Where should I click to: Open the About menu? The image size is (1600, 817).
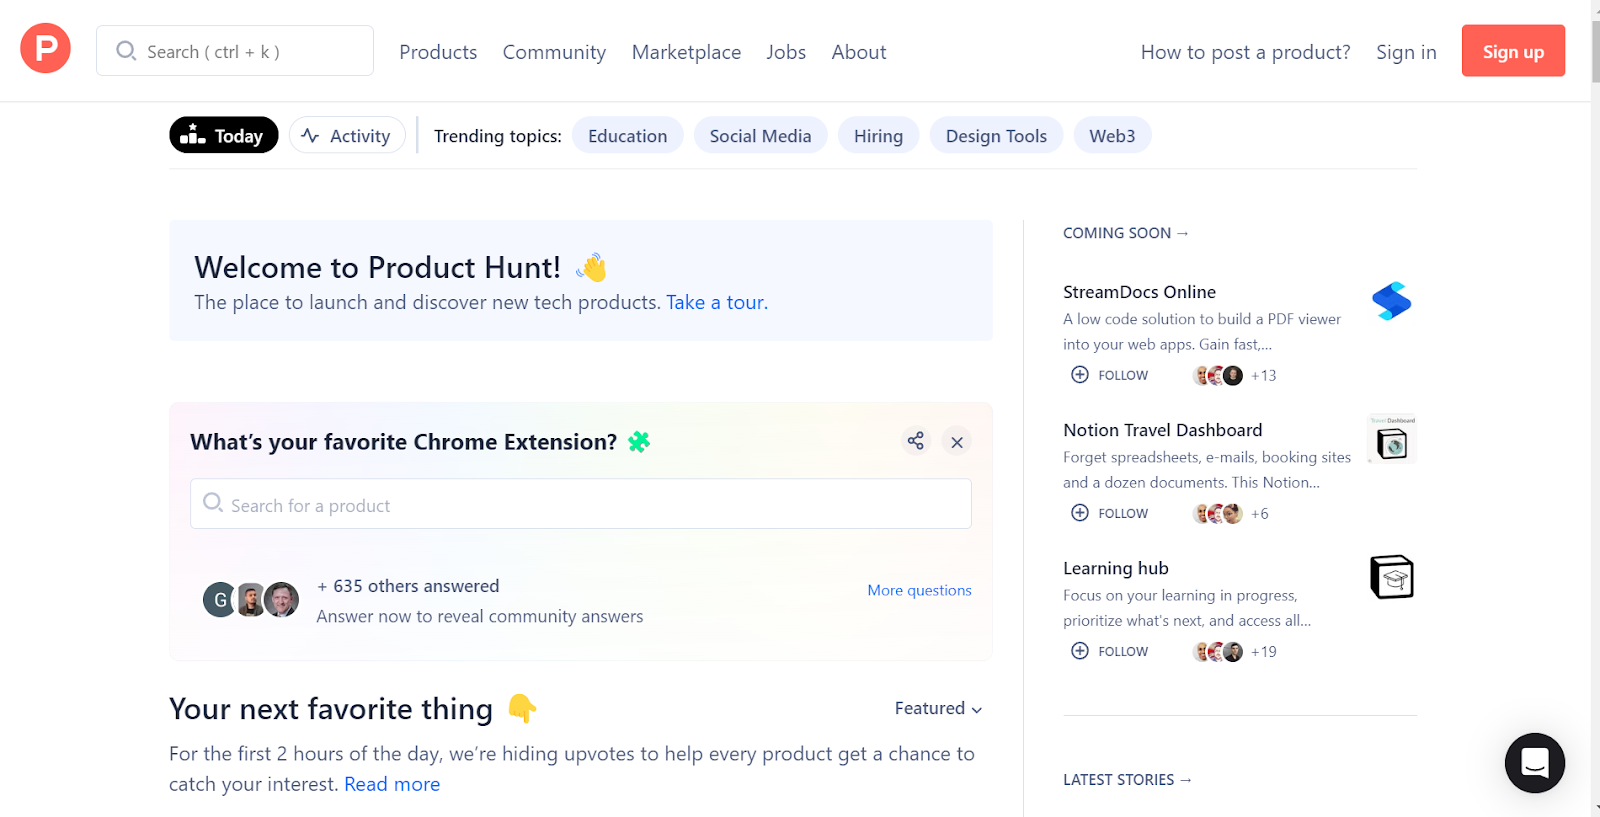tap(859, 52)
